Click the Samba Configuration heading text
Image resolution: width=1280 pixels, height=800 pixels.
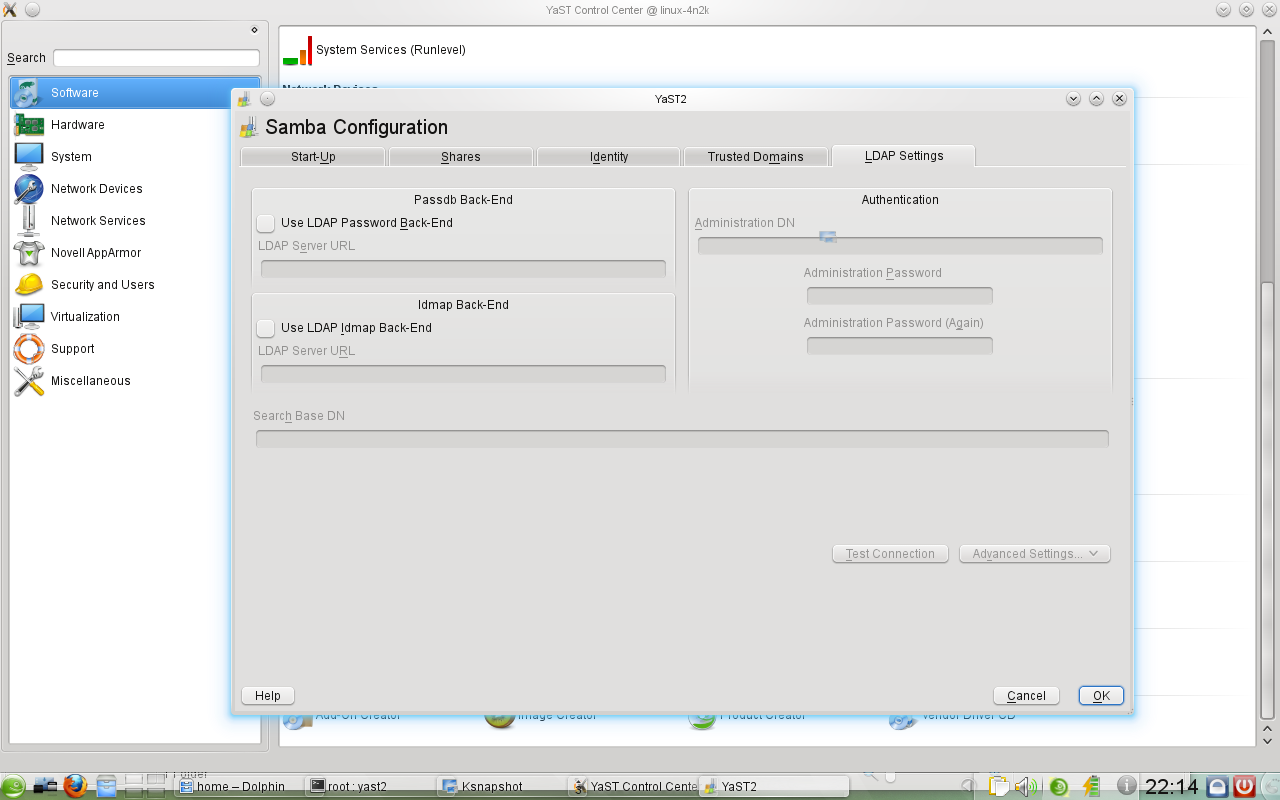pyautogui.click(x=356, y=127)
